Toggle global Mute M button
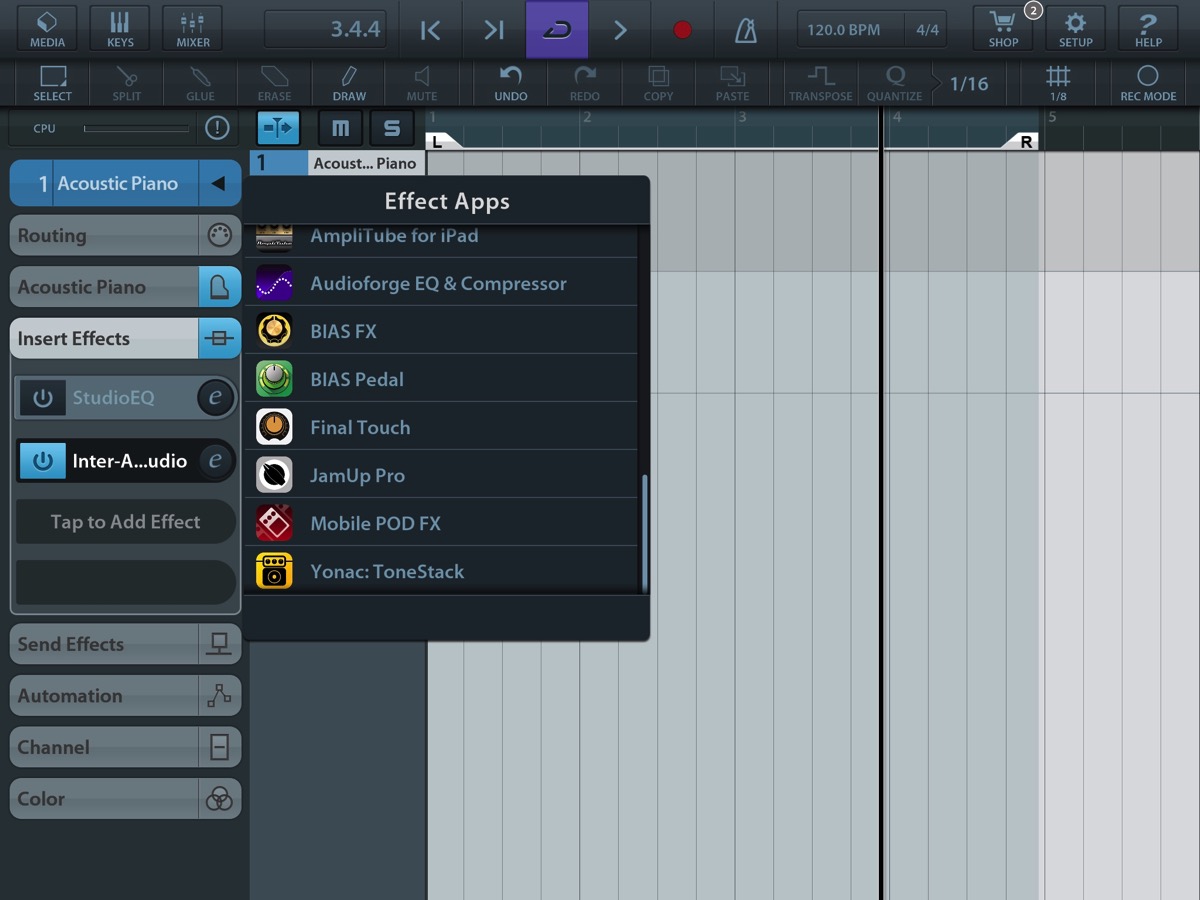 pos(341,128)
